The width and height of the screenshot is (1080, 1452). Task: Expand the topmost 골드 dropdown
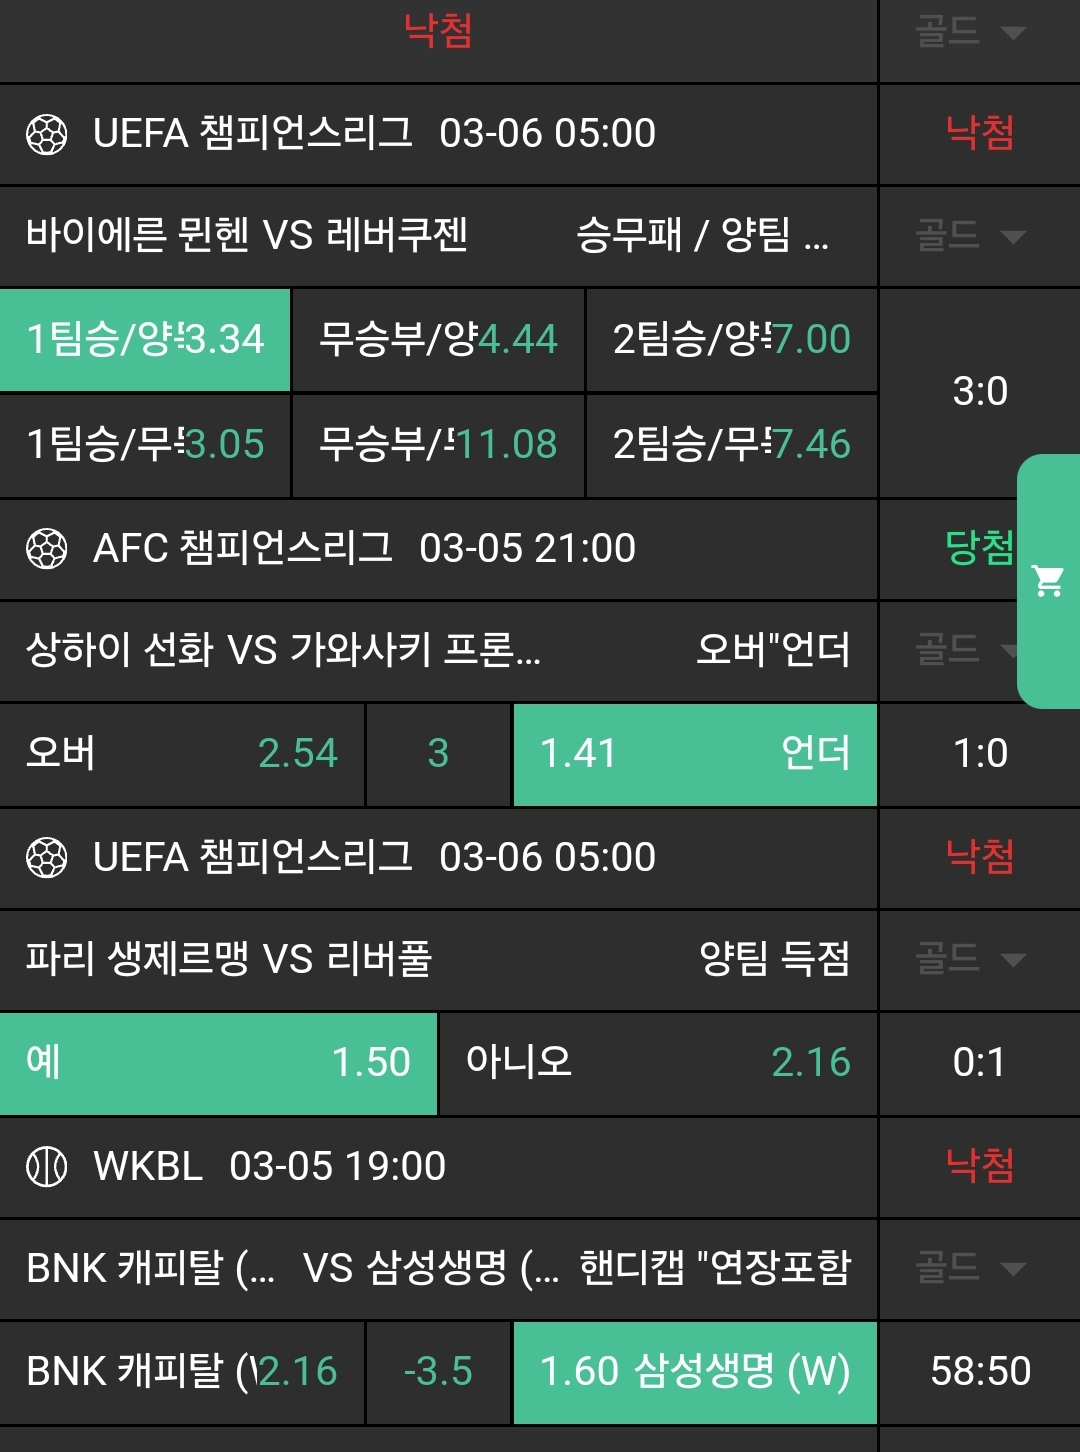tap(970, 33)
